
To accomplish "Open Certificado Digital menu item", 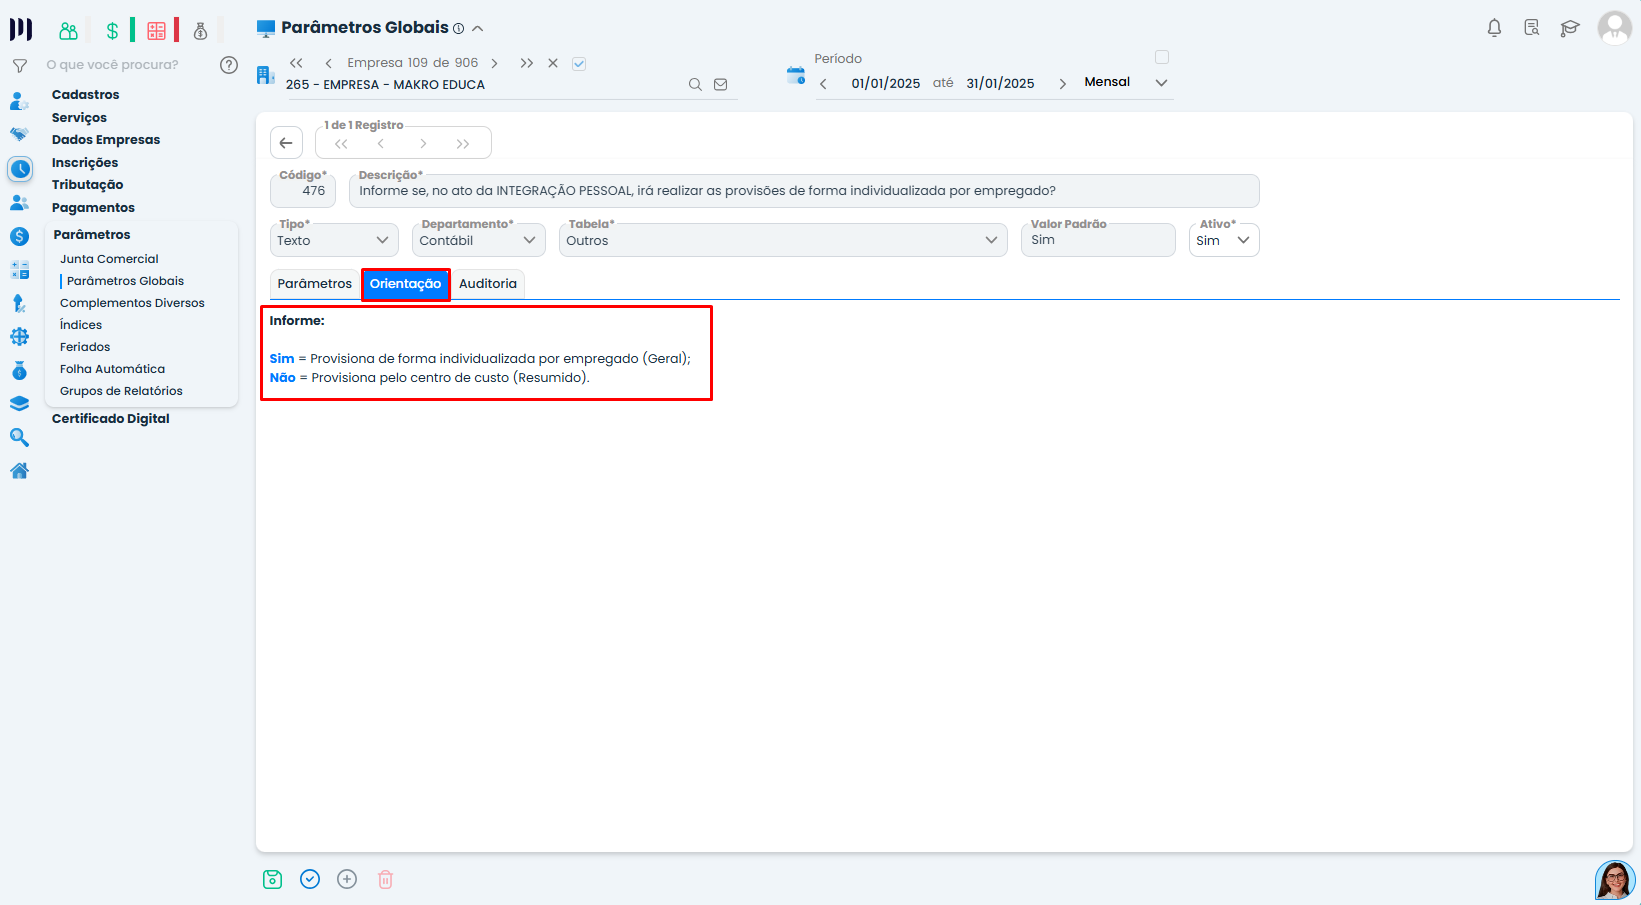I will (111, 419).
